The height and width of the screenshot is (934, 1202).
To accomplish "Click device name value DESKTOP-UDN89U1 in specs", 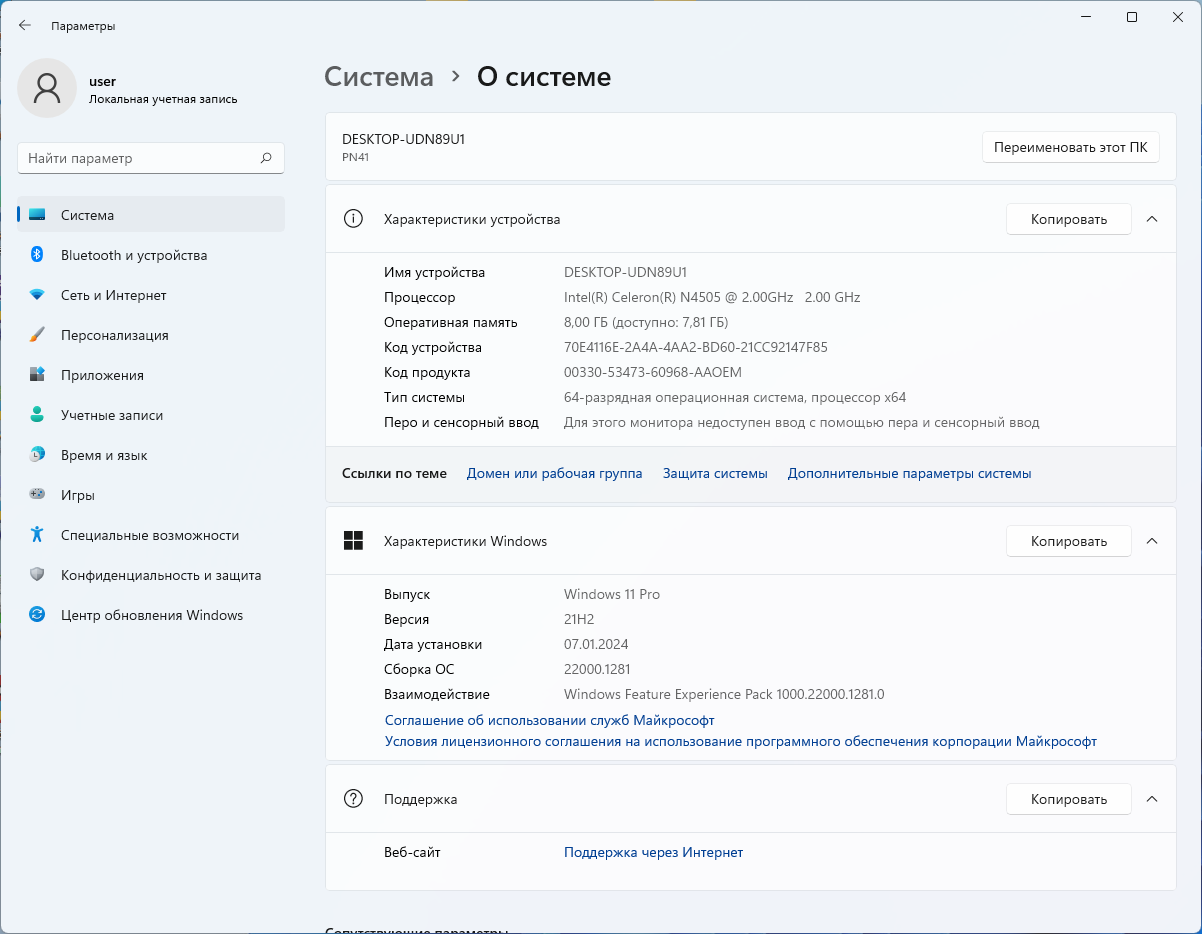I will 625,272.
